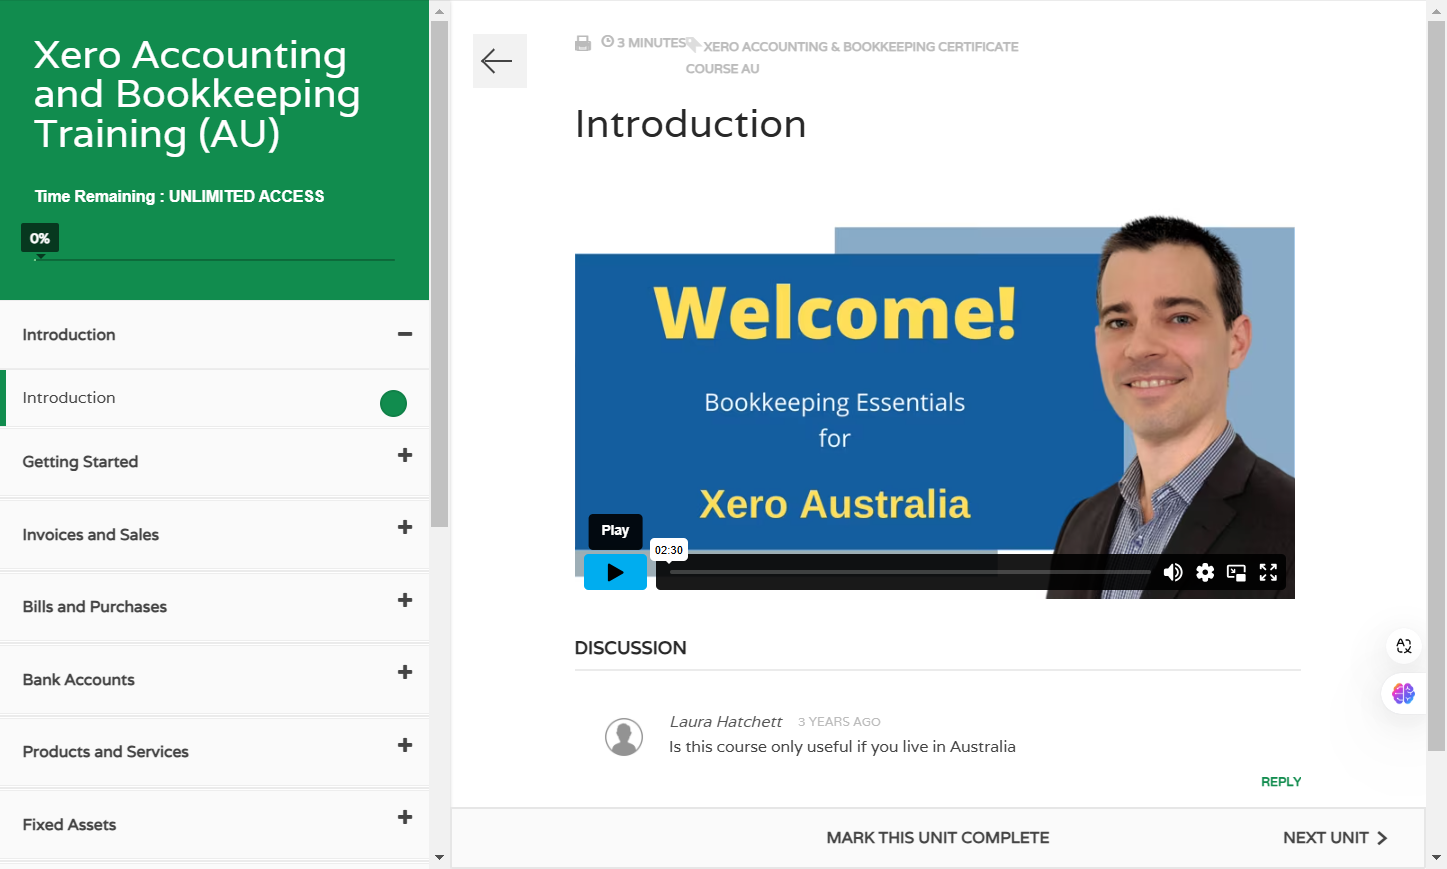Image resolution: width=1447 pixels, height=869 pixels.
Task: Click the brain AI assistant icon
Action: [x=1403, y=693]
